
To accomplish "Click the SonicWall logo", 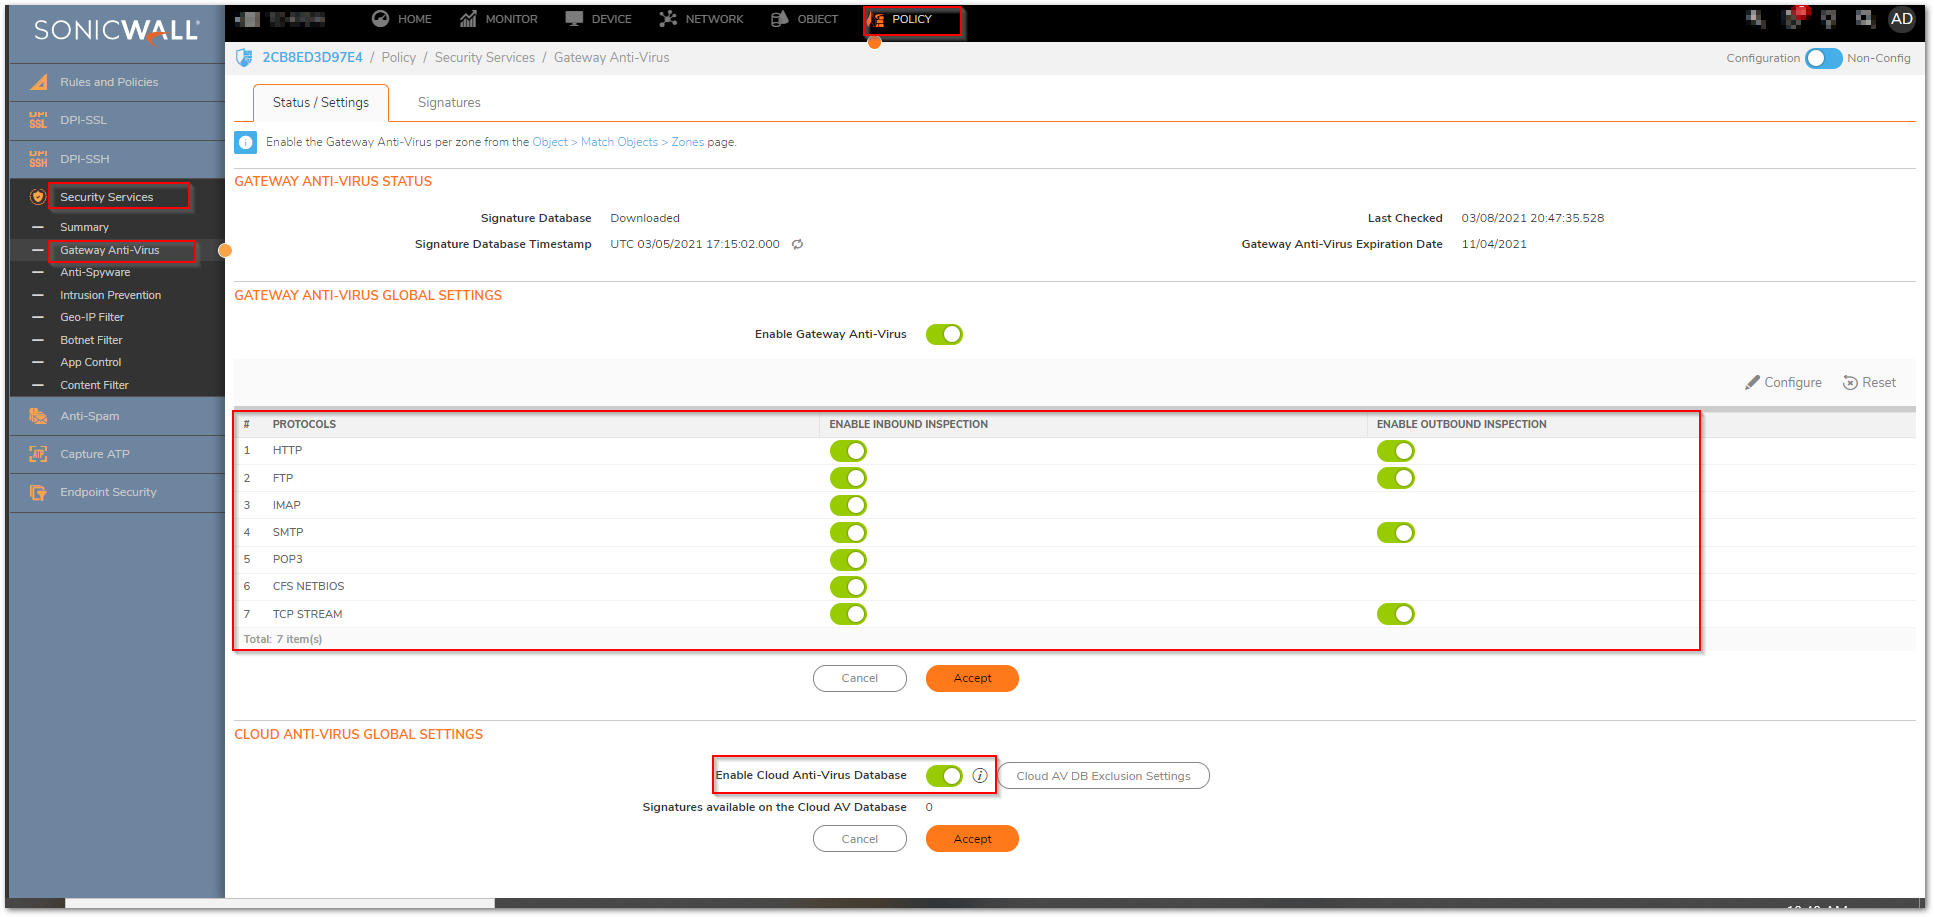I will 117,31.
